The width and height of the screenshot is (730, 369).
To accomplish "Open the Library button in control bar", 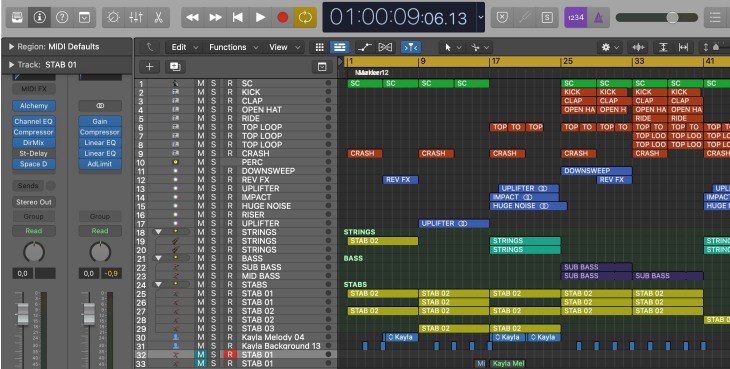I will [x=17, y=18].
